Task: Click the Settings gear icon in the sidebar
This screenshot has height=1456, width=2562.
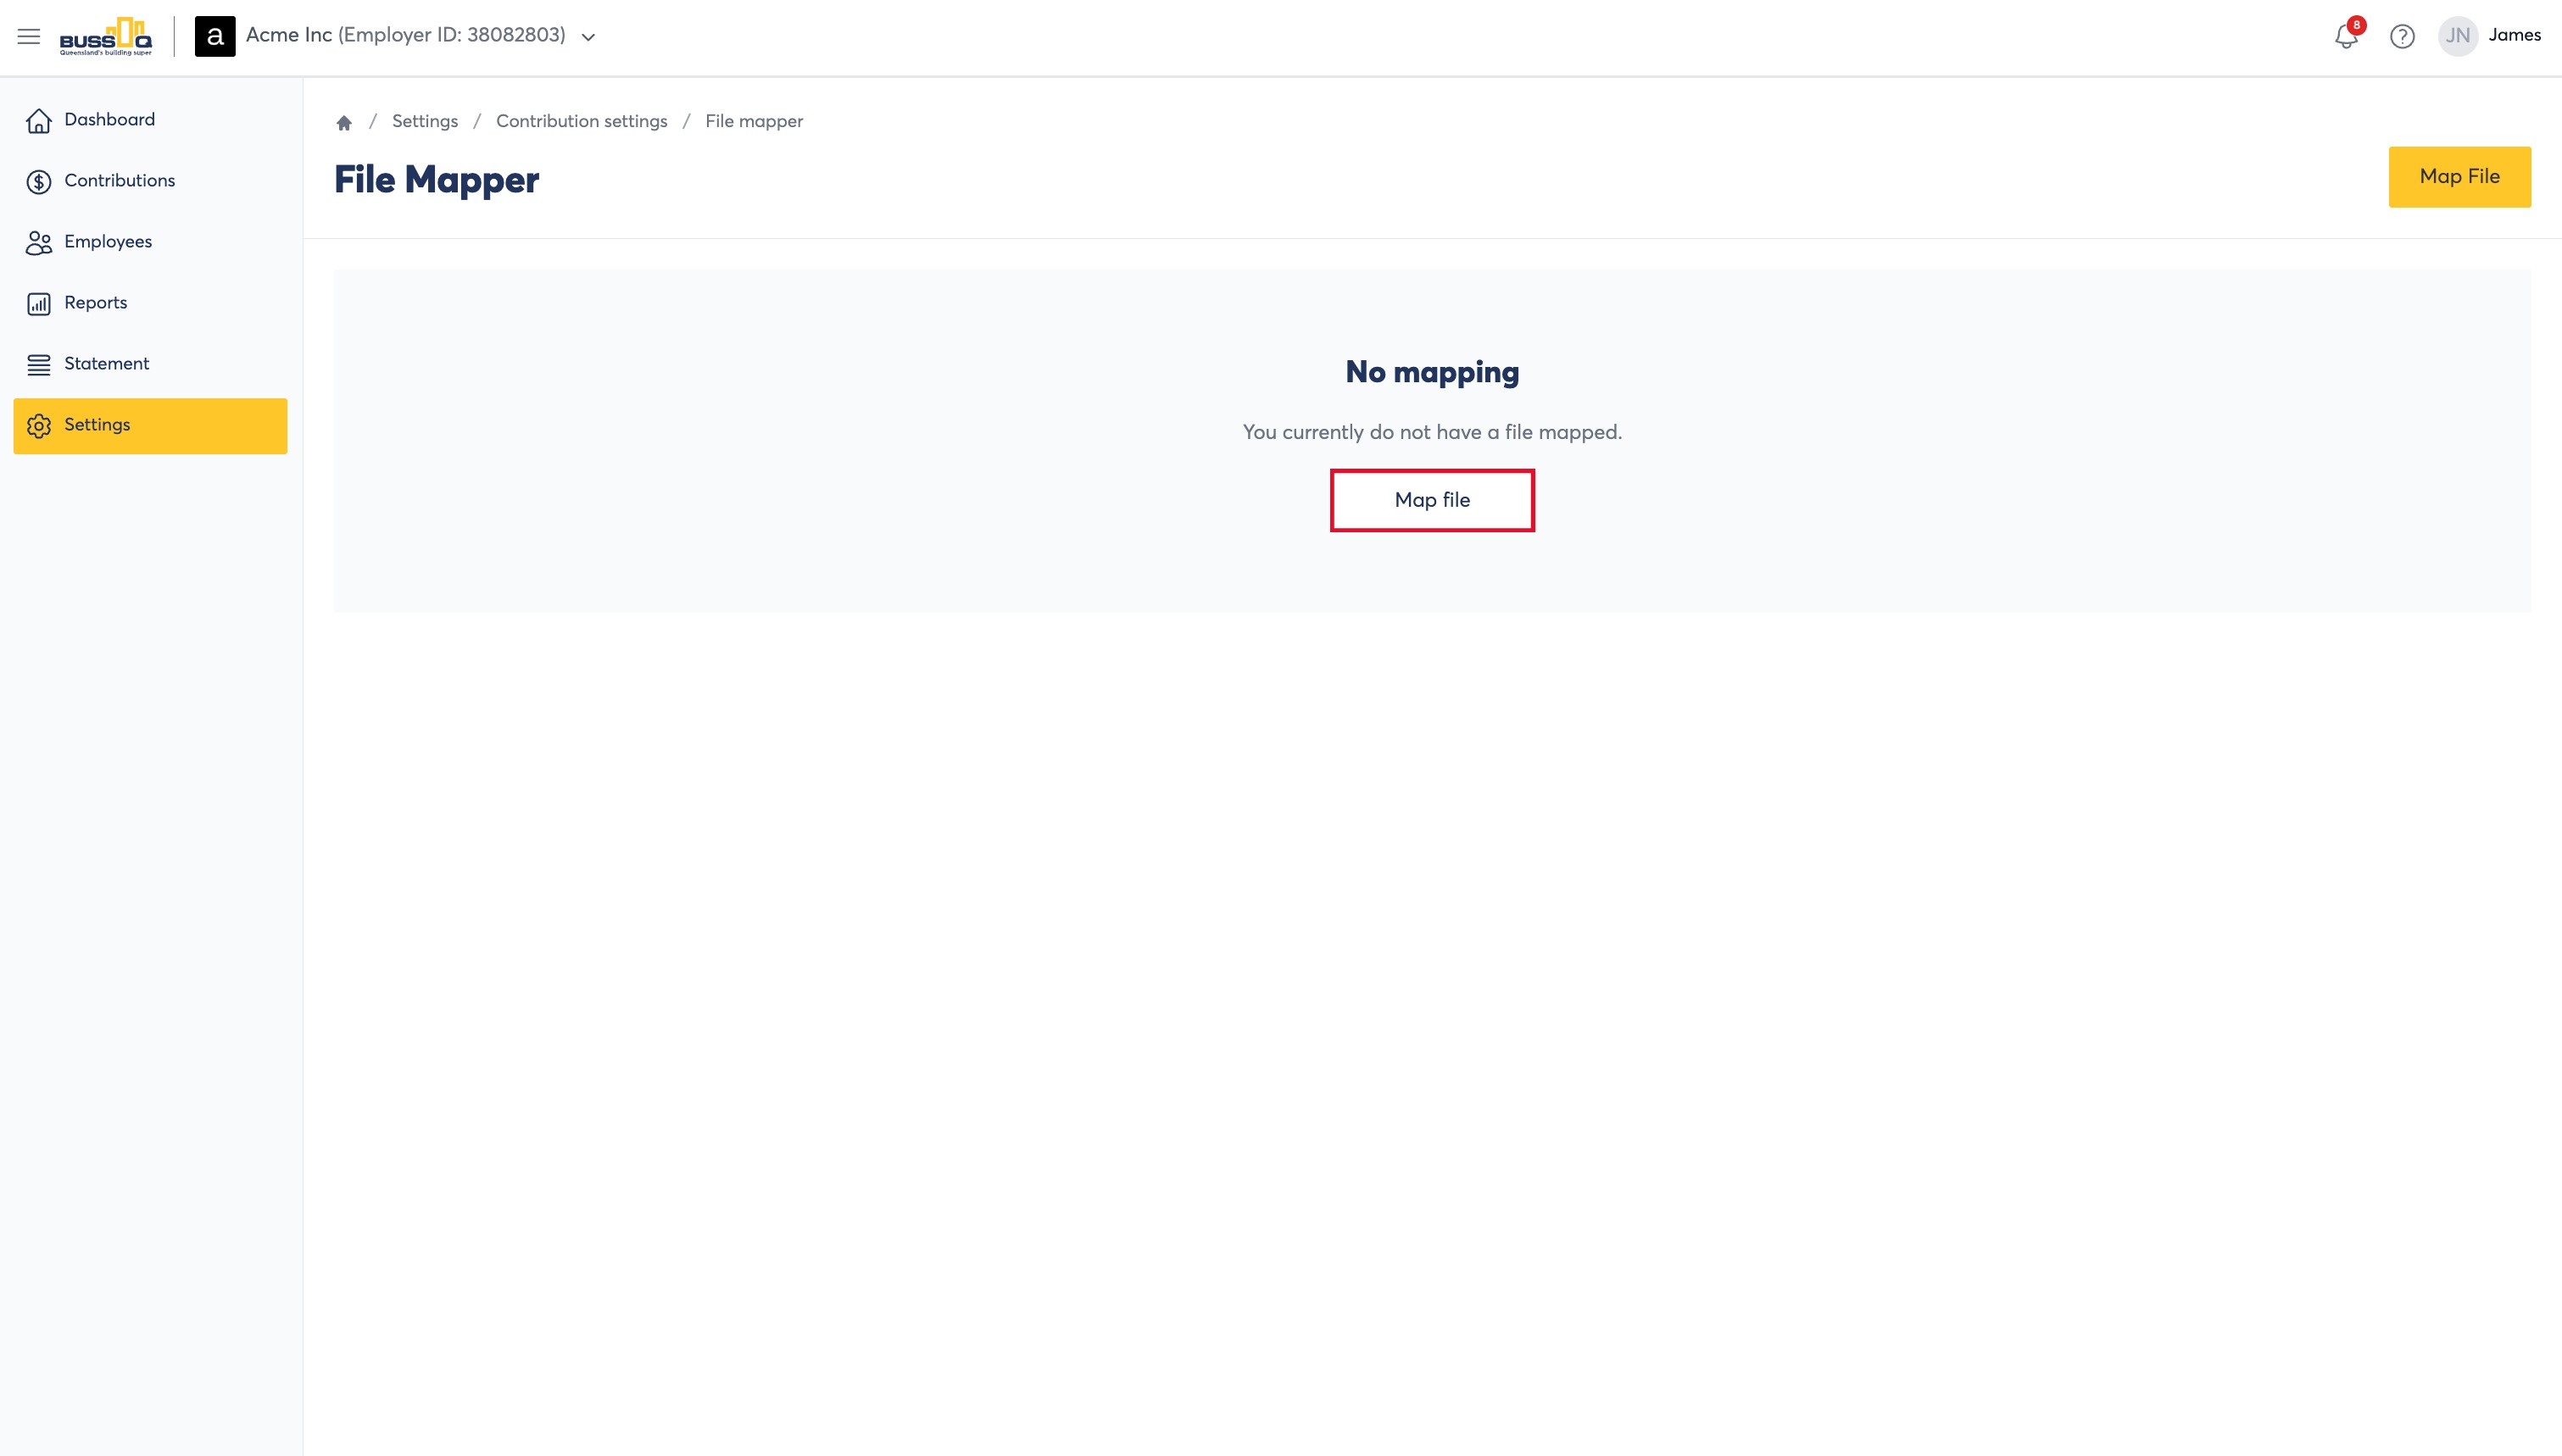Action: [39, 426]
